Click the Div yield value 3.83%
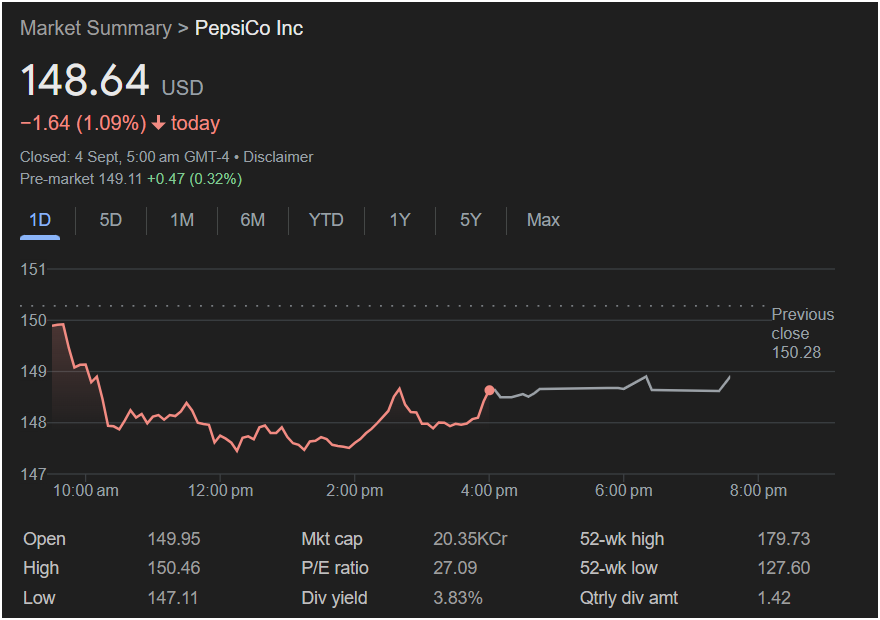 point(457,598)
